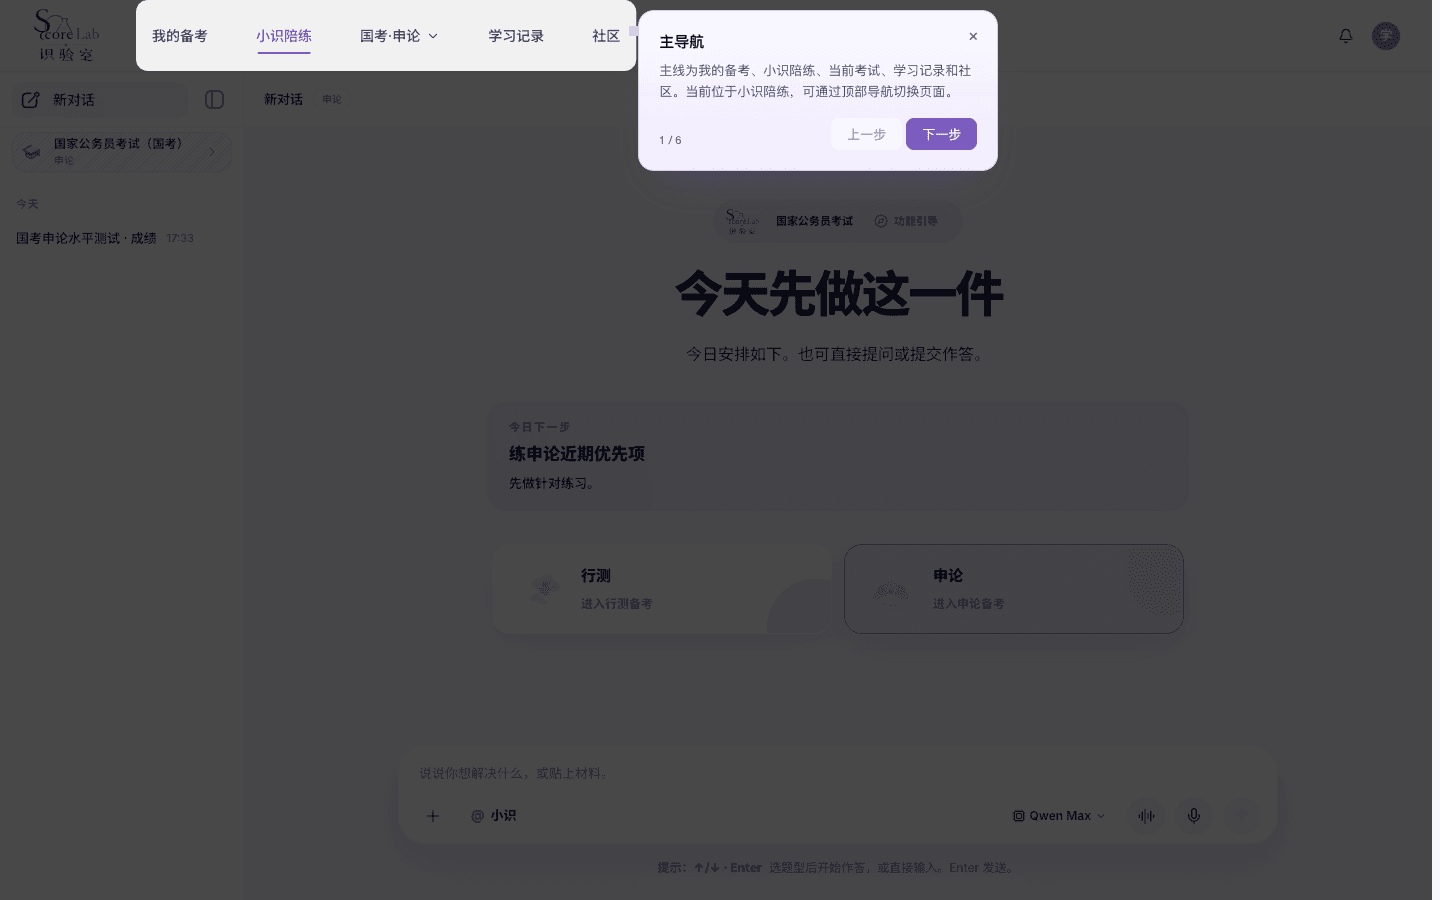Expand the 国考·申论 exam dropdown
Screen dimensions: 1440x900
click(399, 36)
